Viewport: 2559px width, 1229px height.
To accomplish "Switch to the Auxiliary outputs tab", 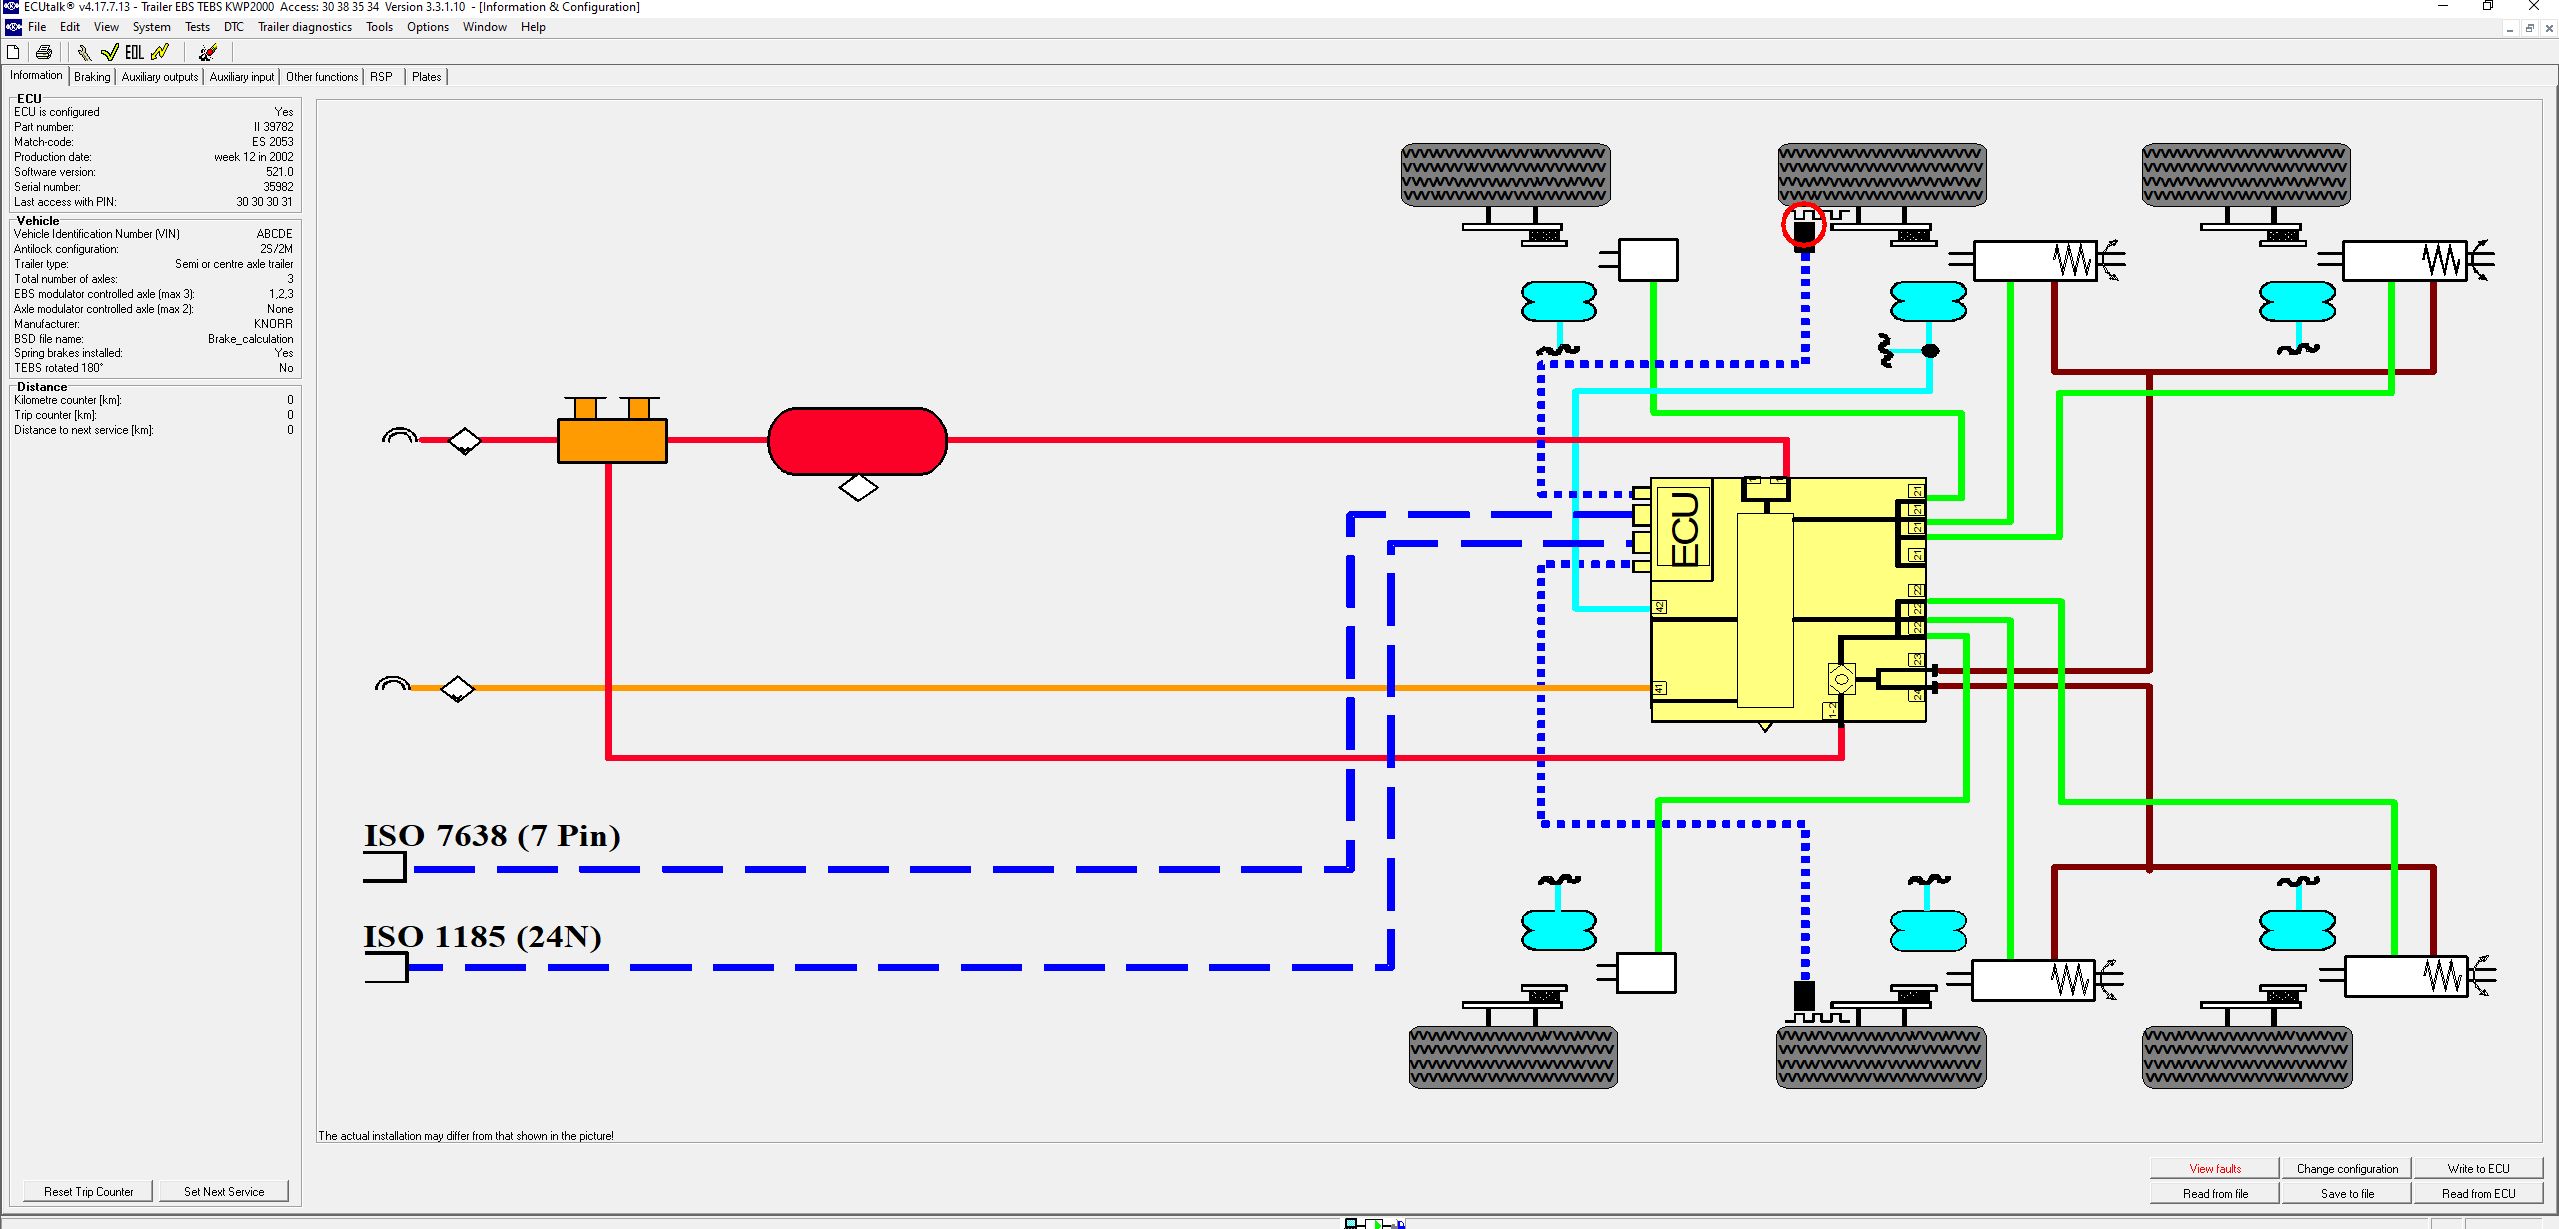I will [158, 76].
